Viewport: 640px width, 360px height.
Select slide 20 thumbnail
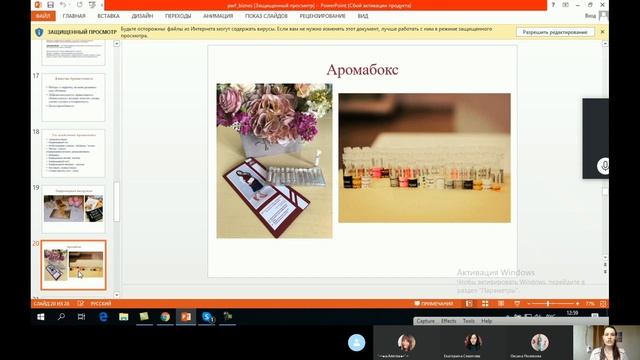[73, 265]
